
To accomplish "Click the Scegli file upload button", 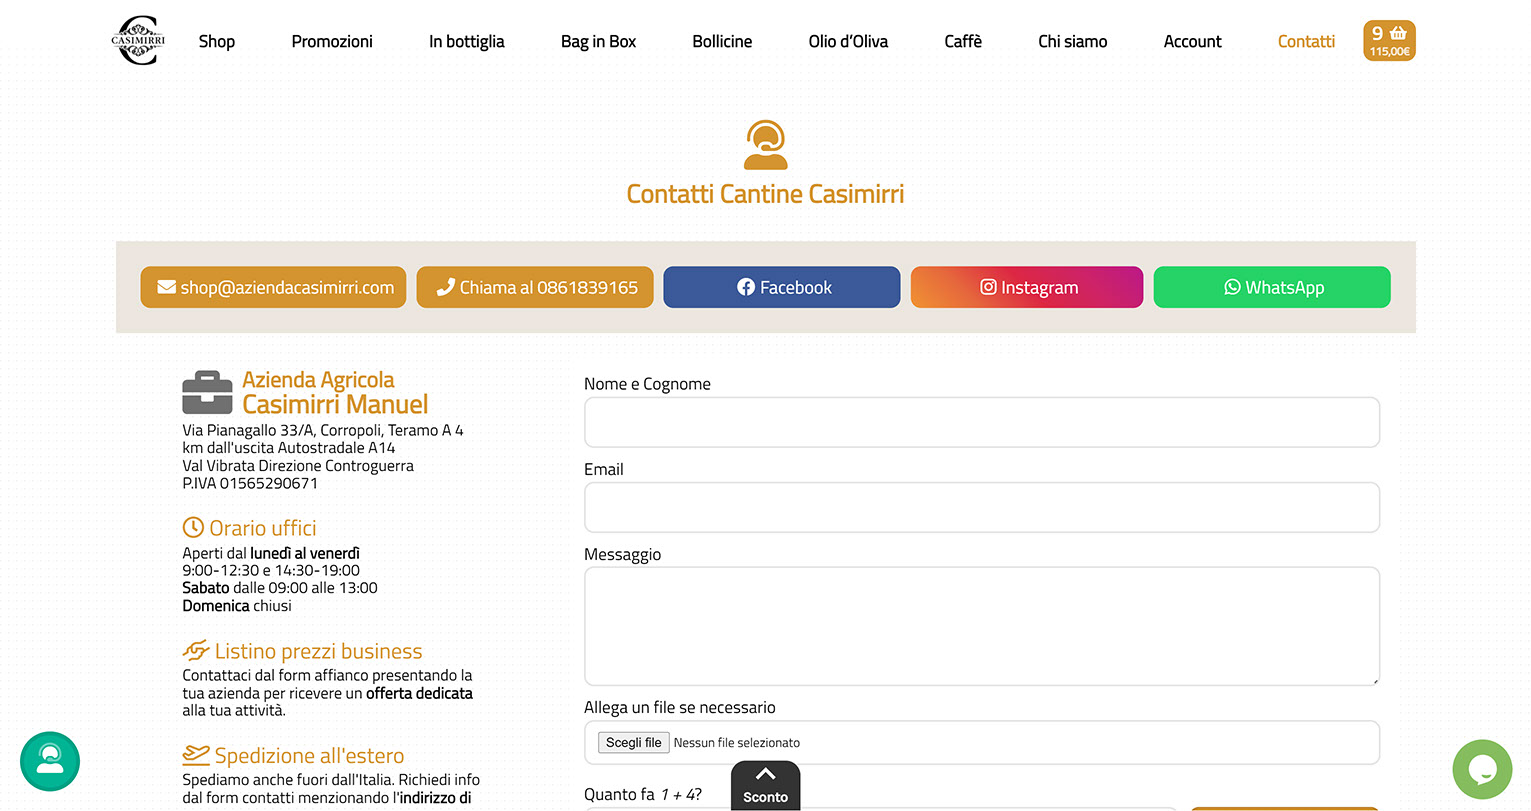I will 634,742.
